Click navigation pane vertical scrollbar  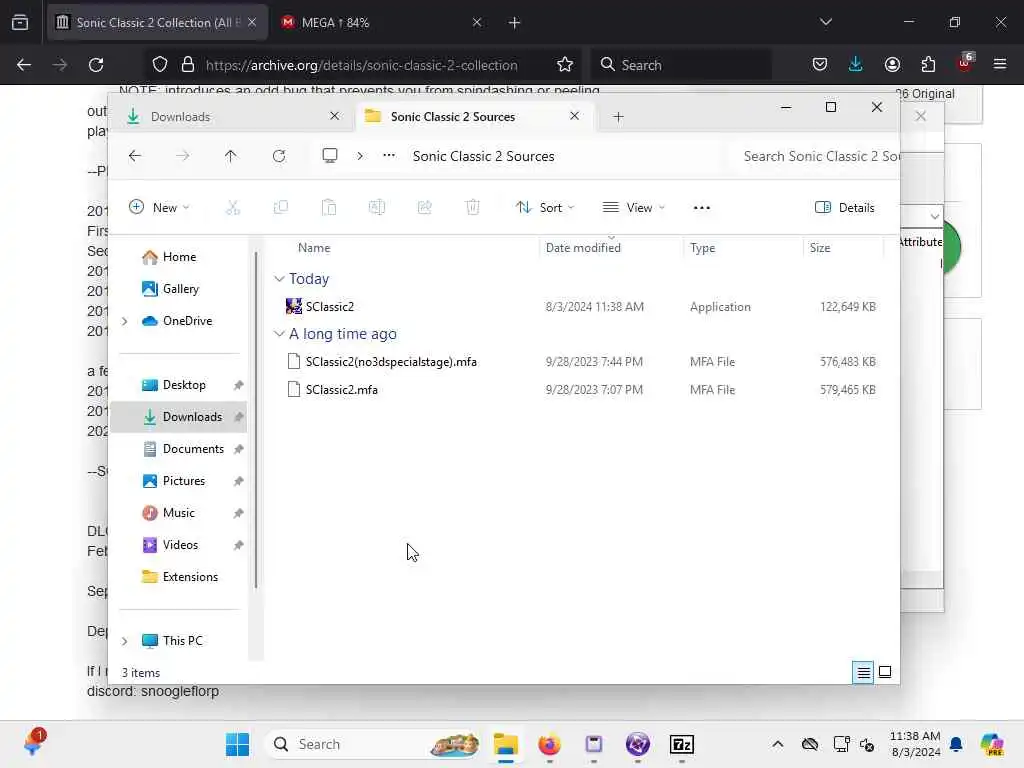click(256, 418)
